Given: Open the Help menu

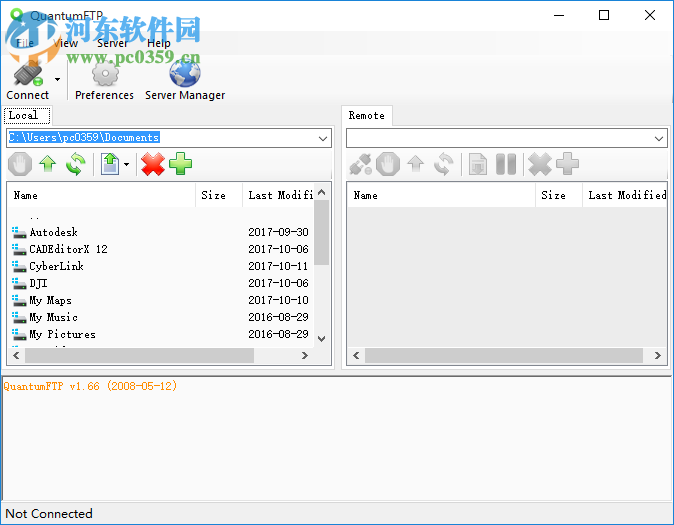Looking at the screenshot, I should tap(159, 43).
